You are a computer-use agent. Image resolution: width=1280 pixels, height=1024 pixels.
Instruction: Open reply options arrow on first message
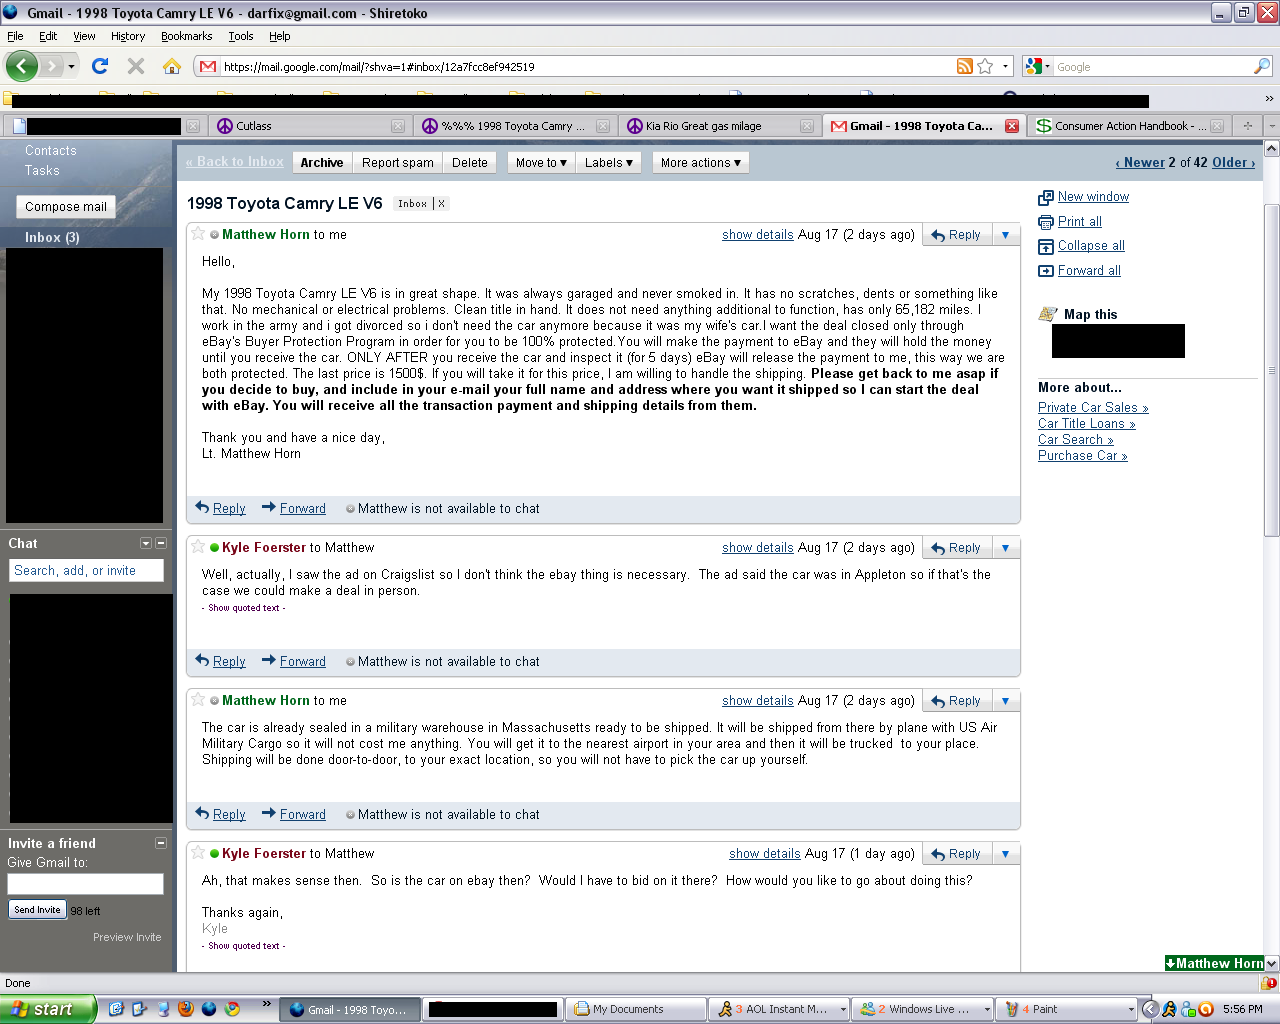(x=1005, y=235)
